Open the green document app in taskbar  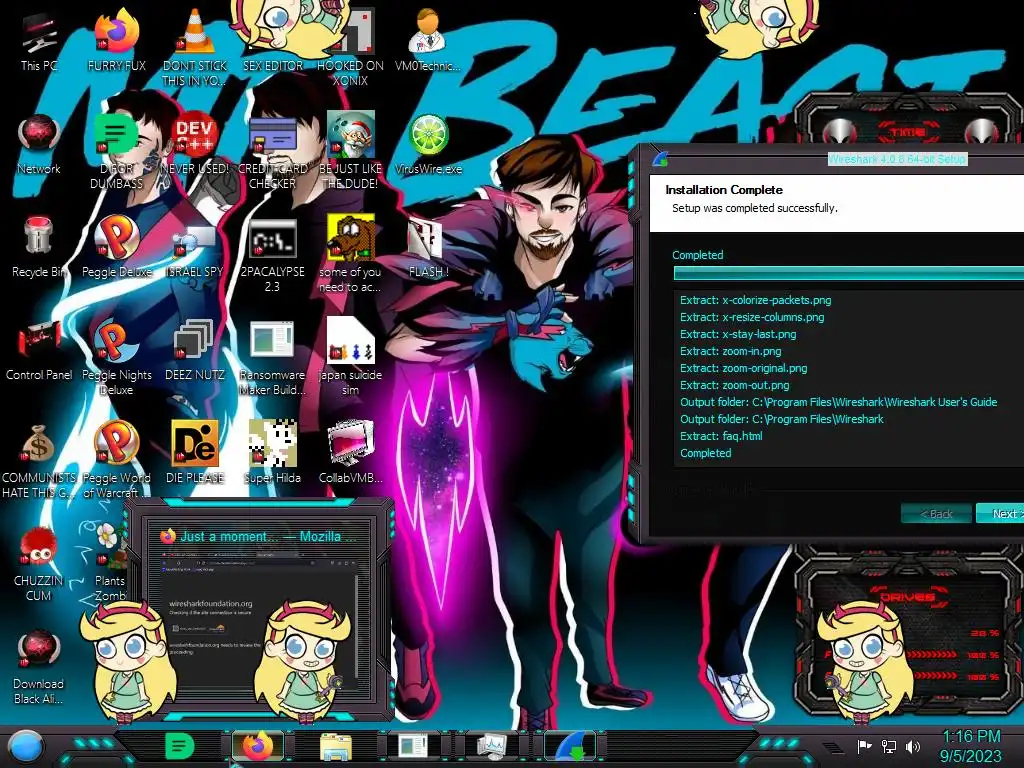pyautogui.click(x=179, y=746)
